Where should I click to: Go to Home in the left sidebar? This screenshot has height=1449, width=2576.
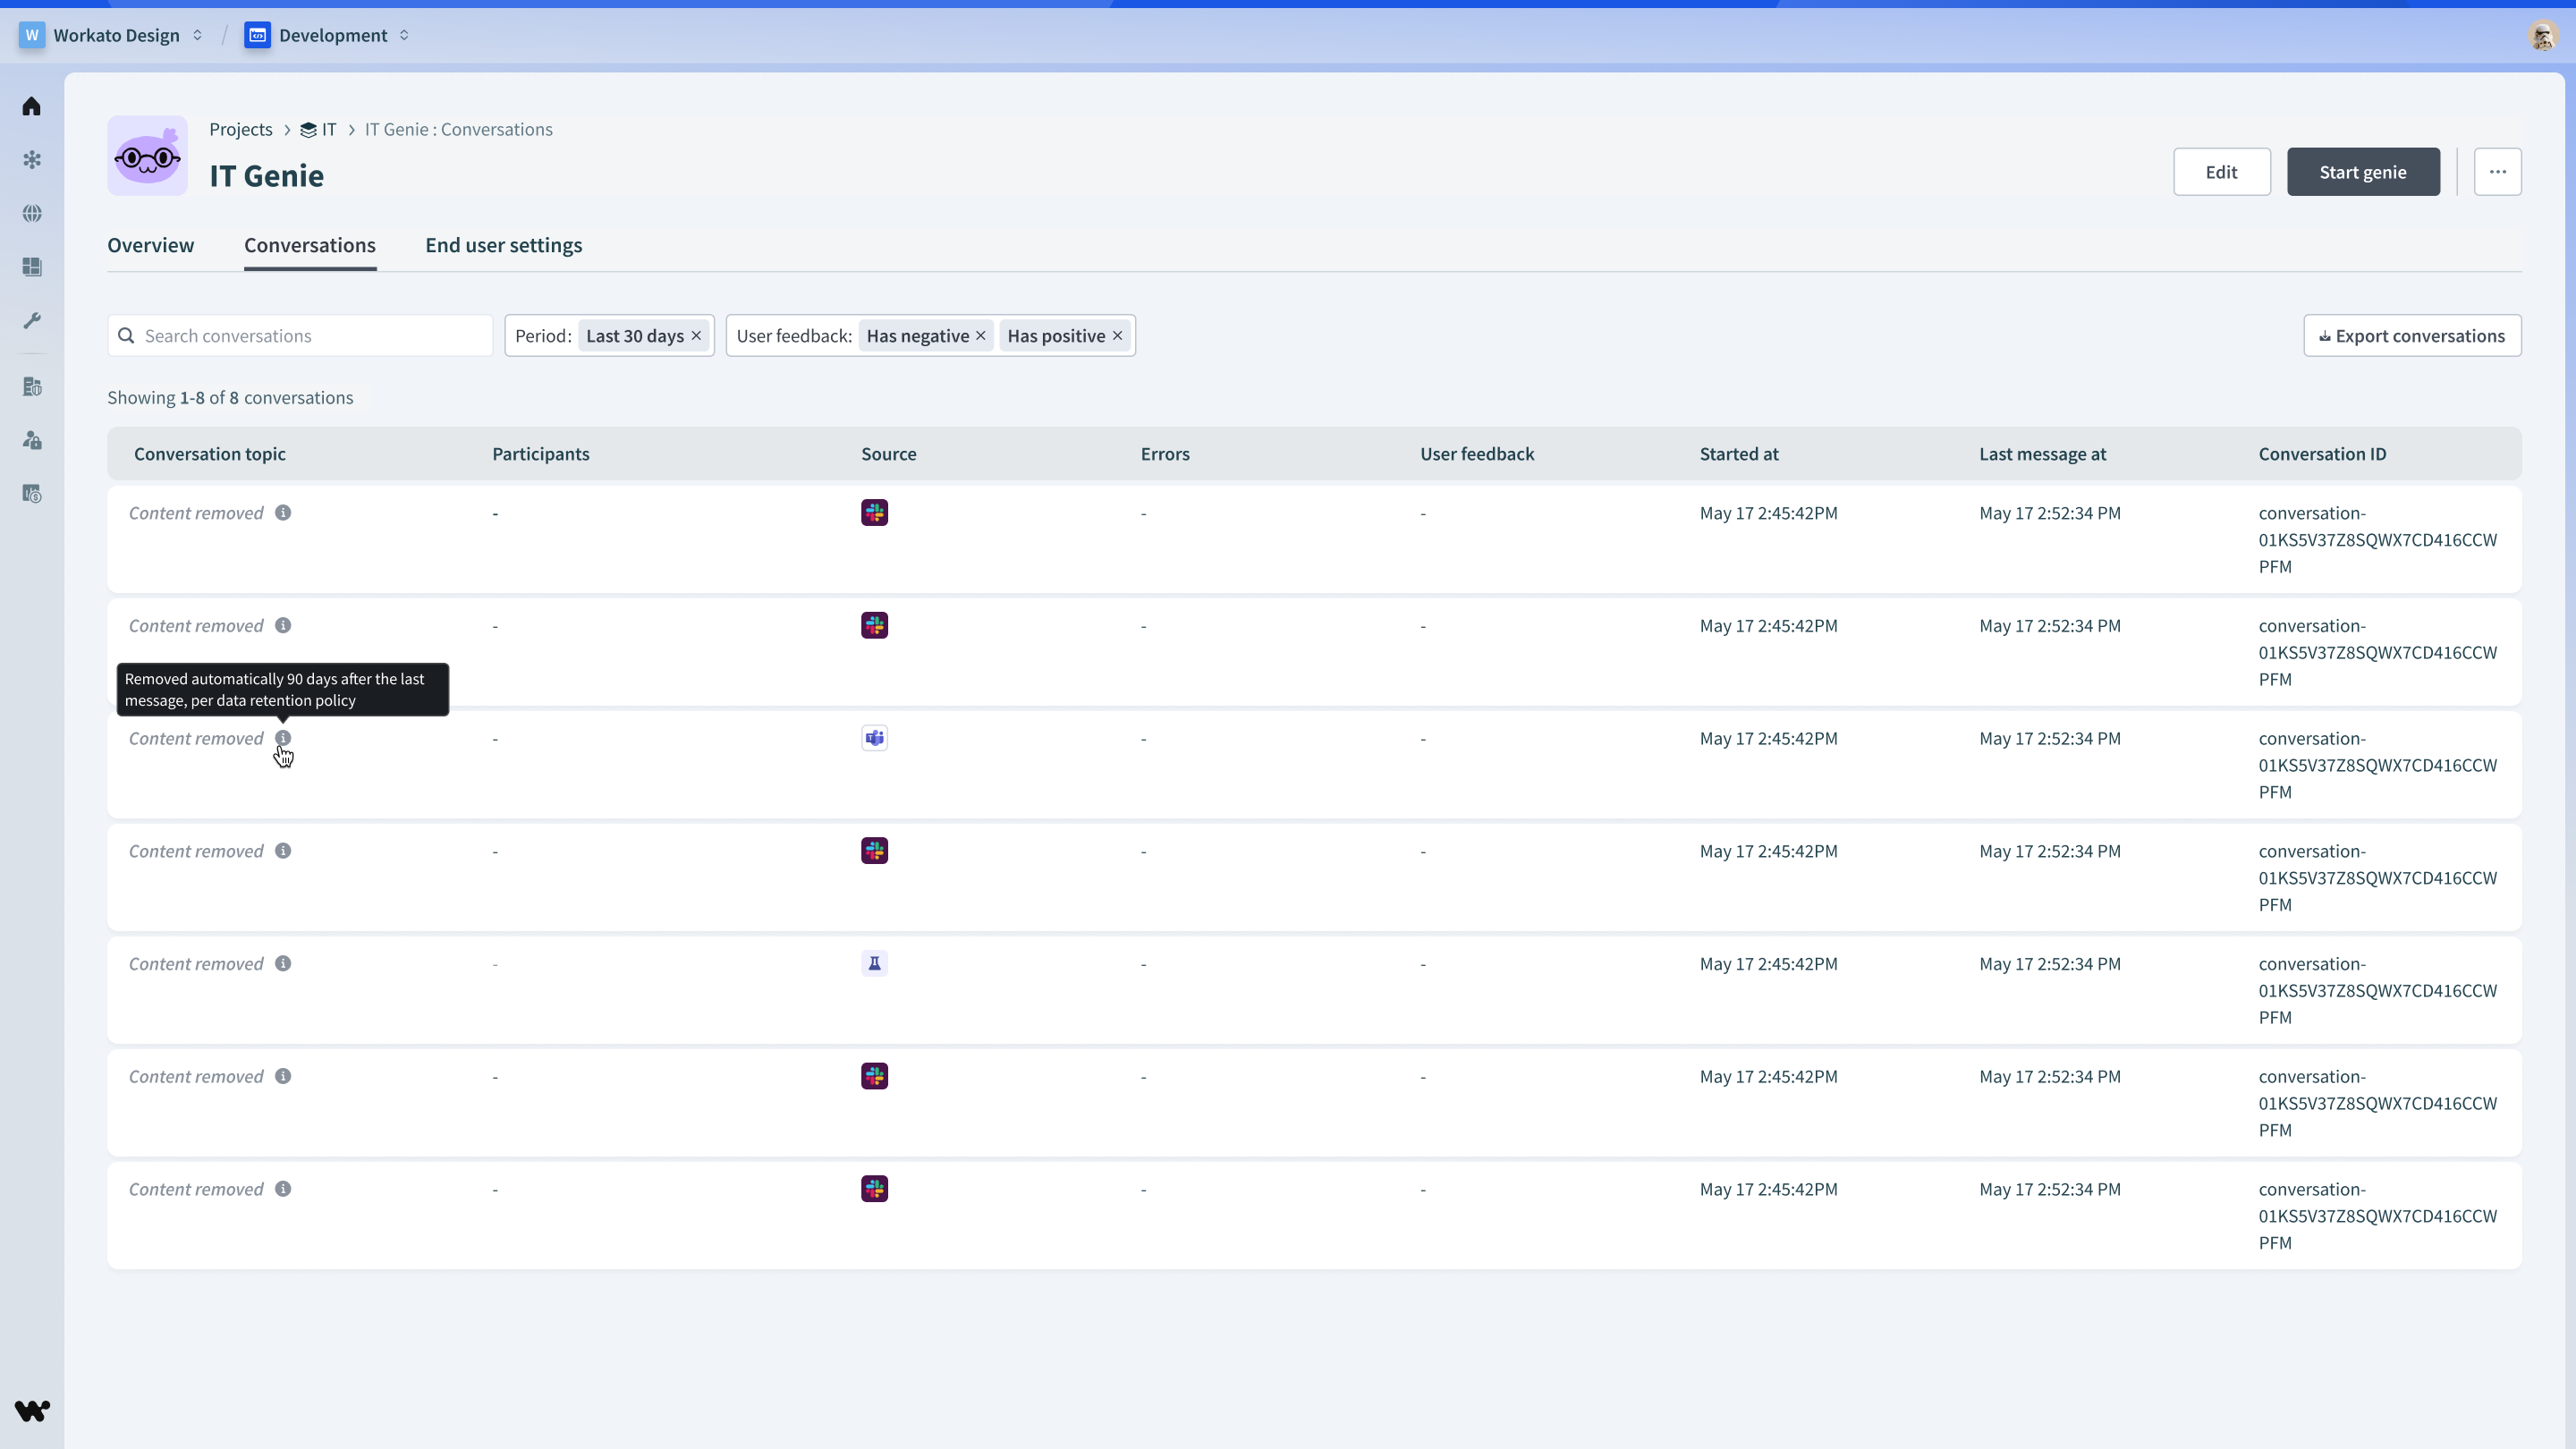point(32,106)
